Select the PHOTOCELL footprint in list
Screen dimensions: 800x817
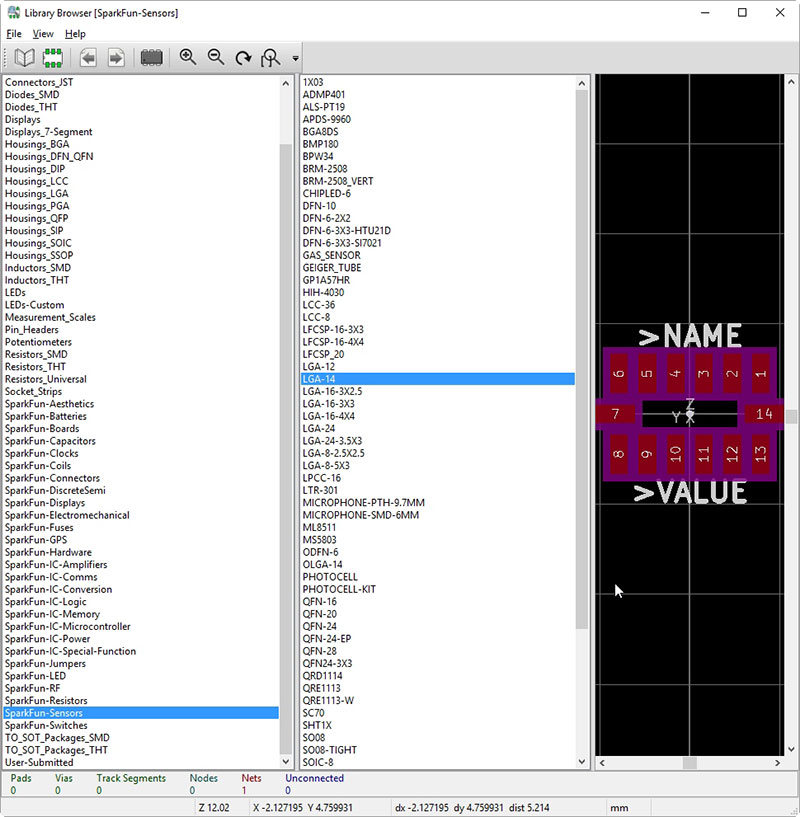(330, 577)
